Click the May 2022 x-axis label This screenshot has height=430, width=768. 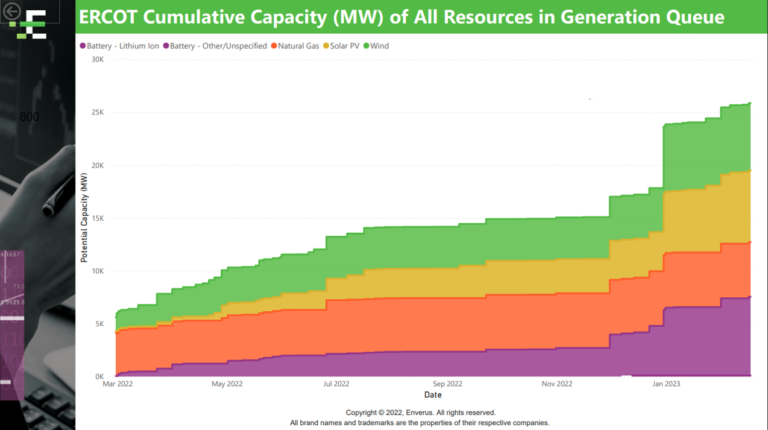[227, 384]
